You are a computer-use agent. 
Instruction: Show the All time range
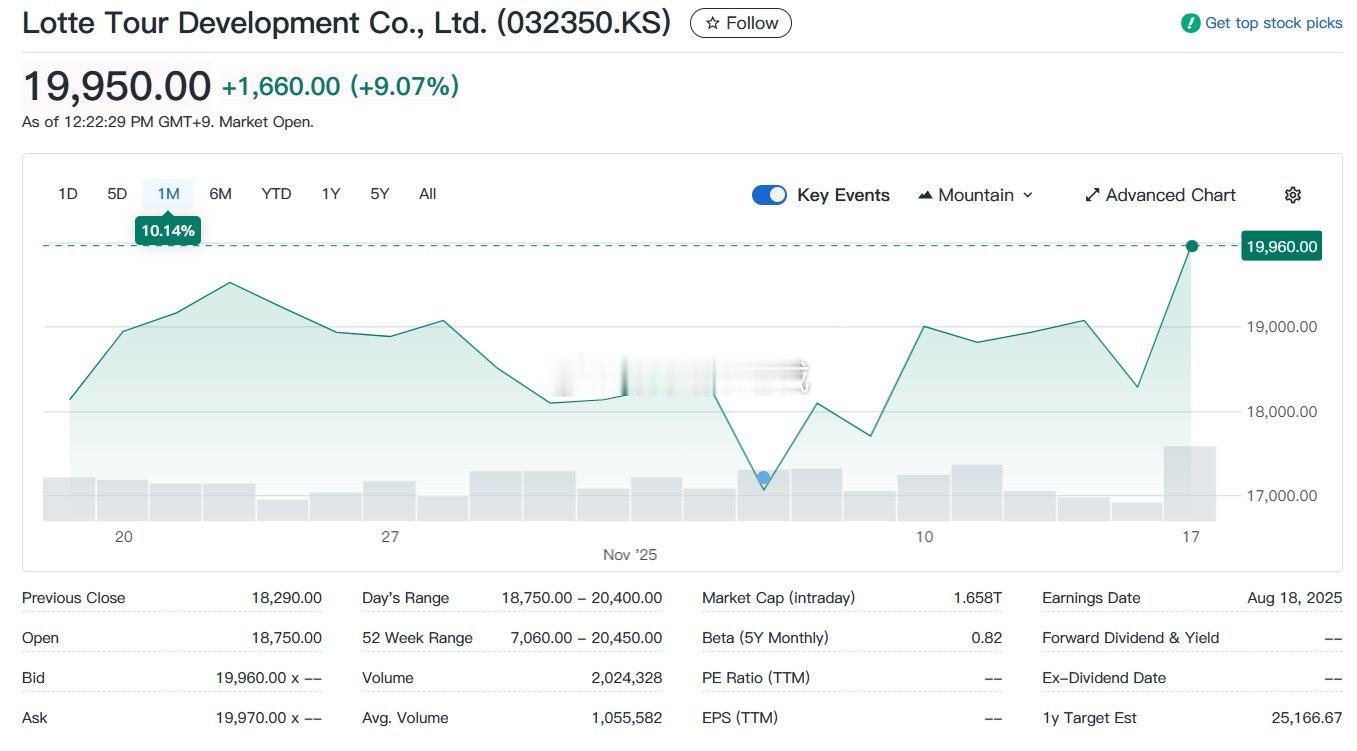pyautogui.click(x=427, y=194)
